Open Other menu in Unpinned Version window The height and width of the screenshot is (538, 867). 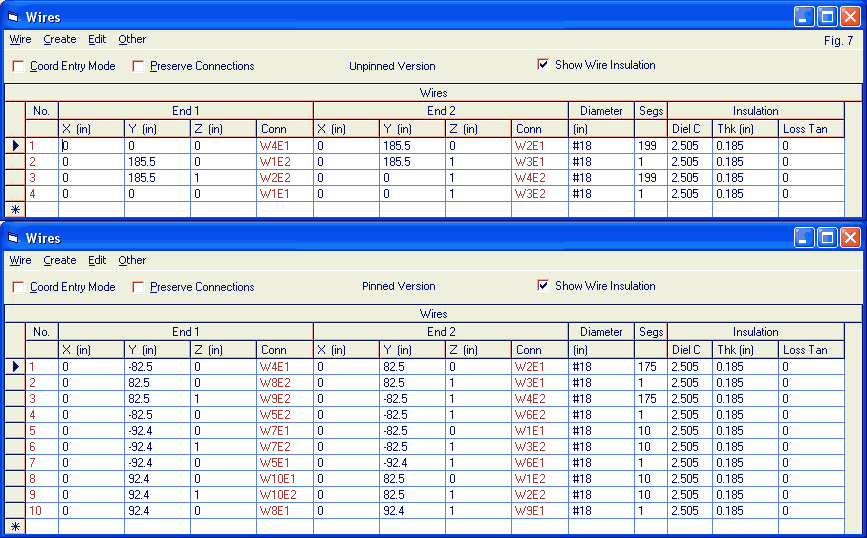pyautogui.click(x=132, y=39)
